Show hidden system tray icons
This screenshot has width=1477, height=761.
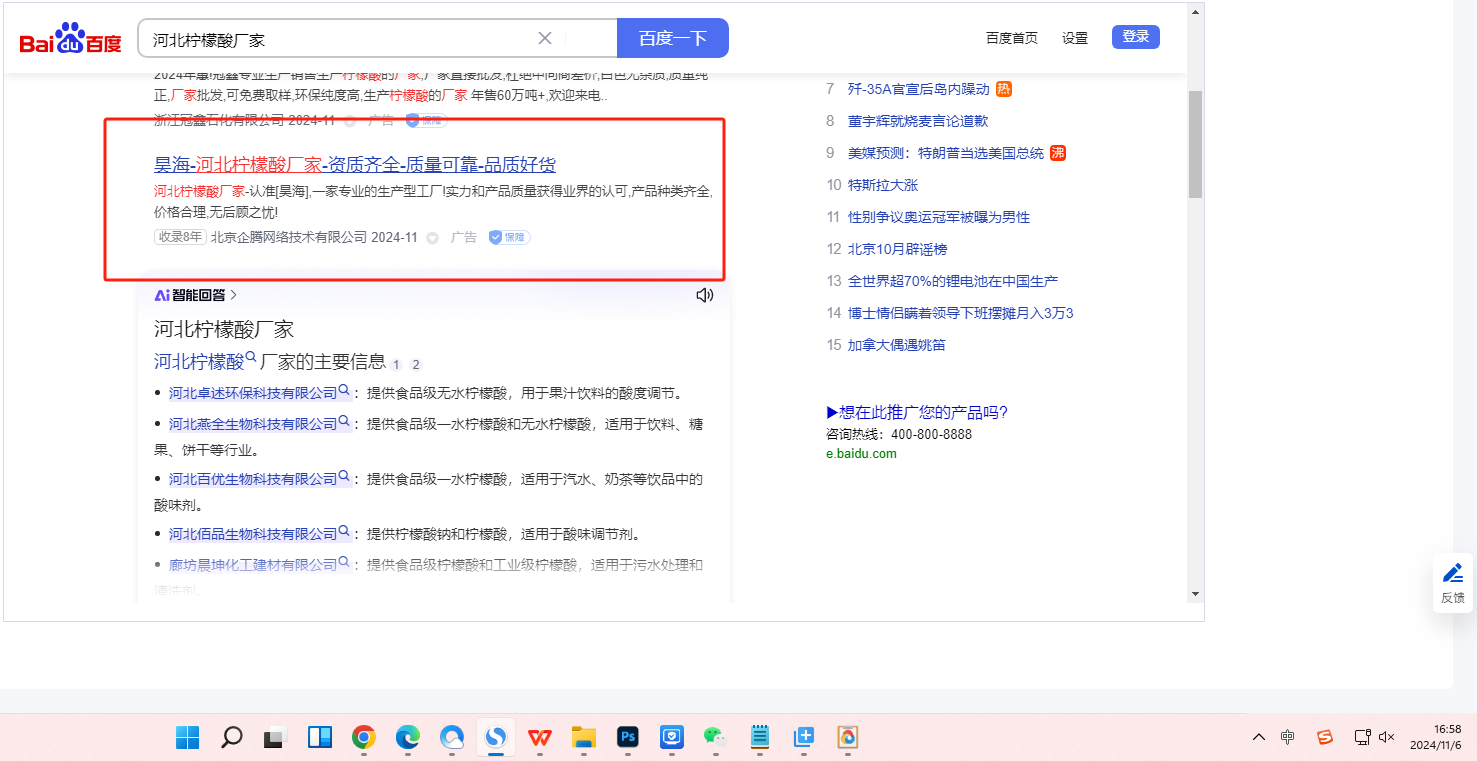[1258, 737]
